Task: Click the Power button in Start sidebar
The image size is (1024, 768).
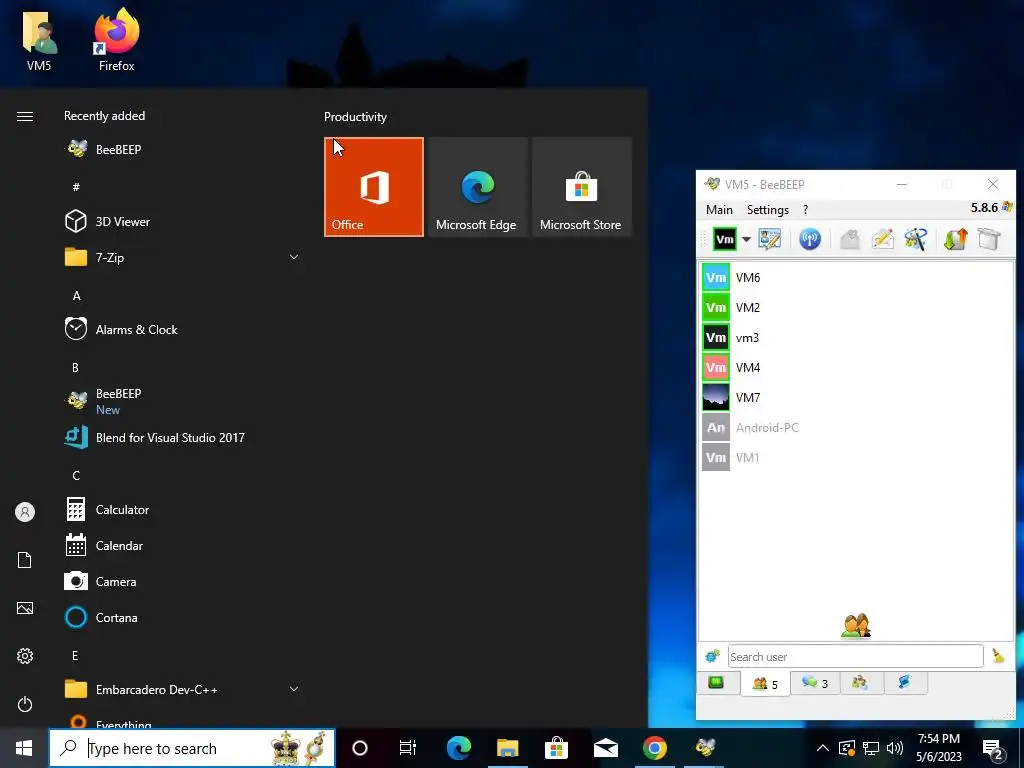Action: click(25, 704)
